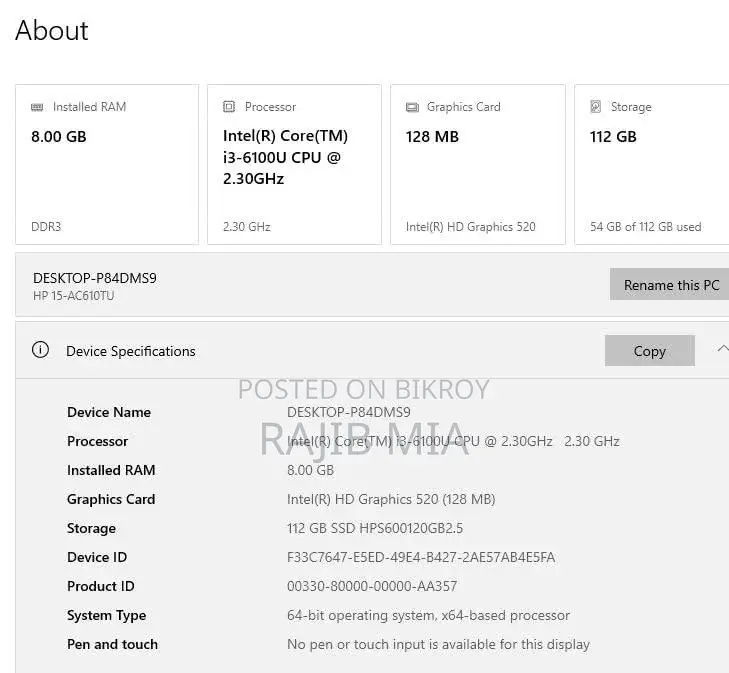This screenshot has height=673, width=729.
Task: Select the HP 15-AC610TU model text
Action: 73,296
